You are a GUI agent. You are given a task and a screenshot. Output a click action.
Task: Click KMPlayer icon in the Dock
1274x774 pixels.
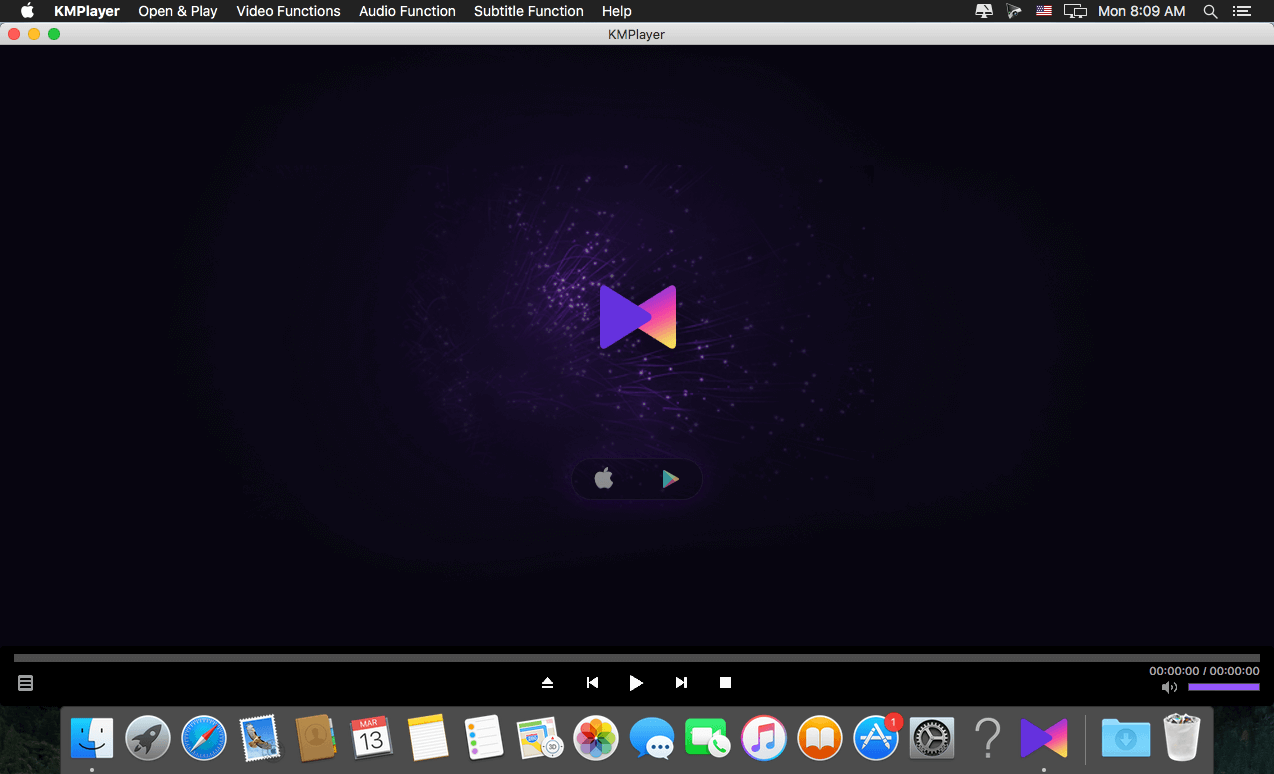pos(1044,739)
